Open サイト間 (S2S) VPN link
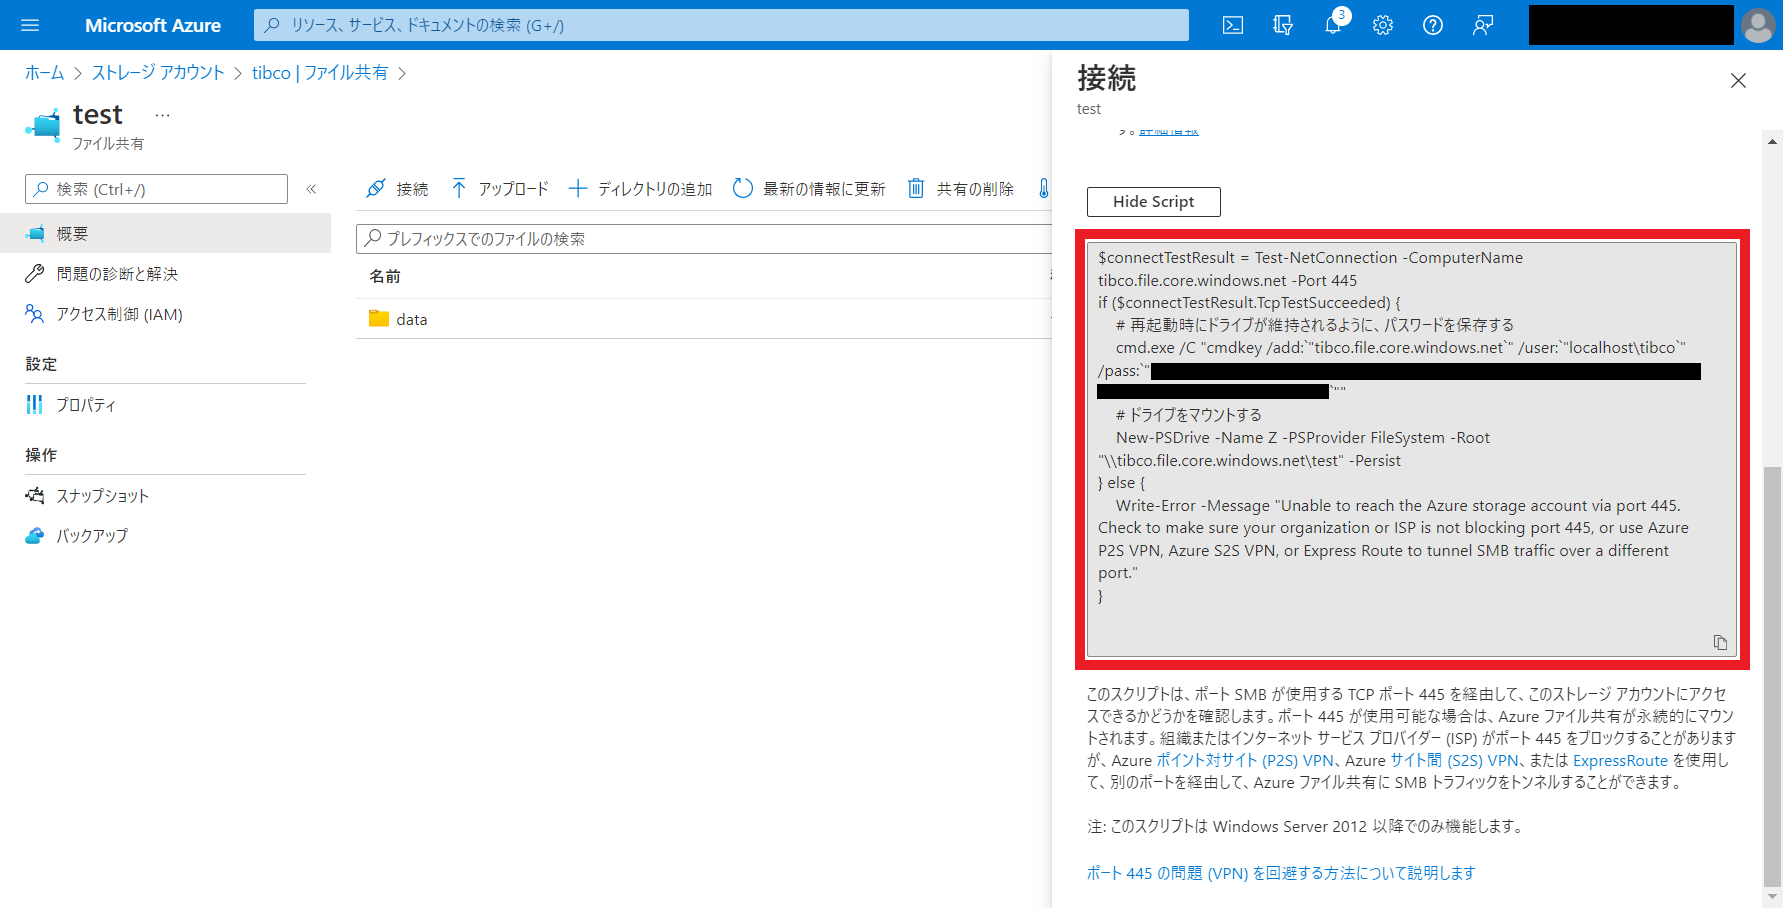Image resolution: width=1783 pixels, height=908 pixels. tap(1454, 760)
